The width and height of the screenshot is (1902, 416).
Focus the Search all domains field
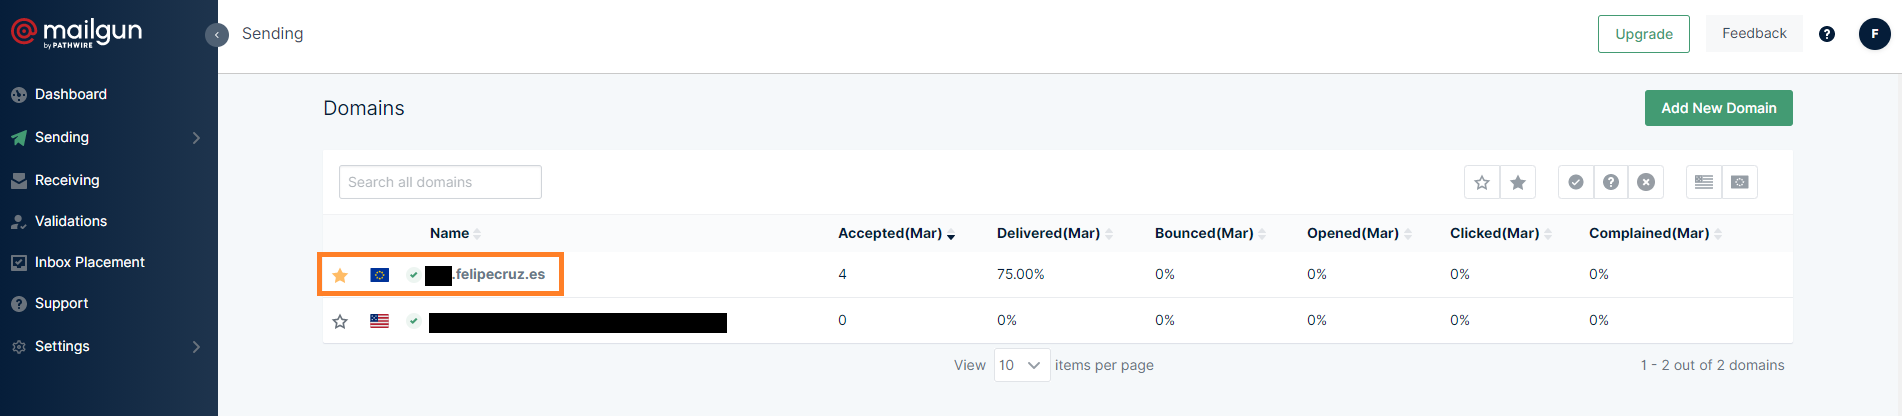pyautogui.click(x=440, y=182)
